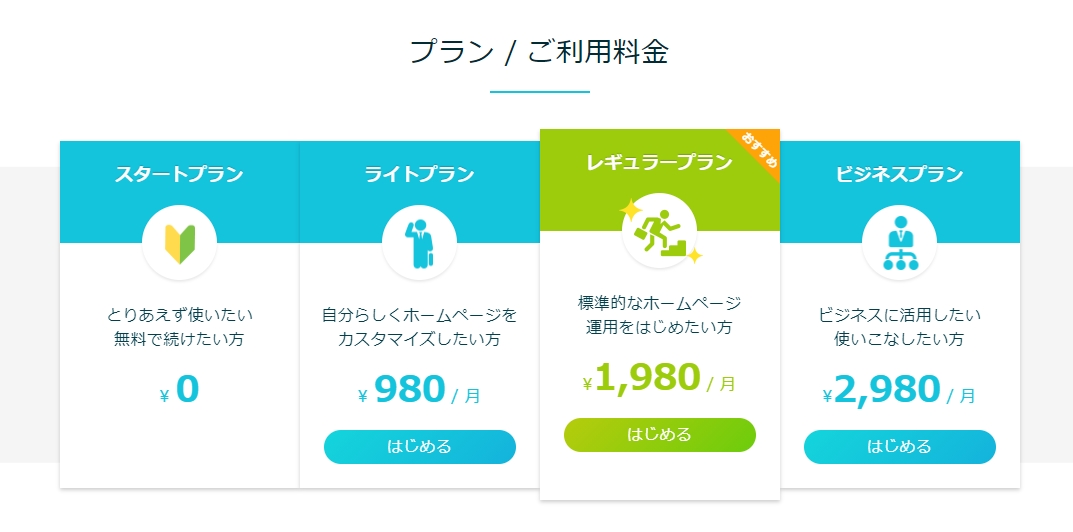Start the ライトプラン with はじめる button

click(x=419, y=447)
